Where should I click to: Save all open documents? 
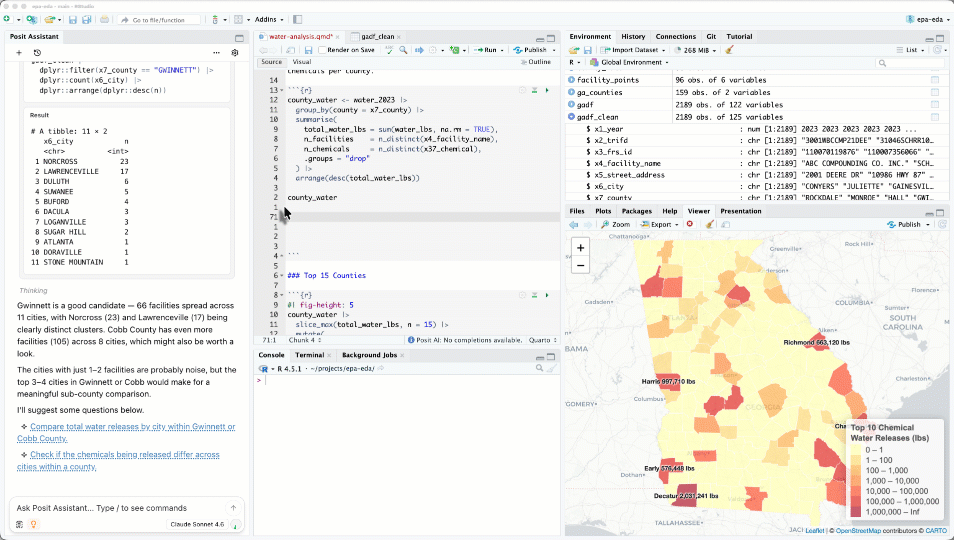(86, 19)
